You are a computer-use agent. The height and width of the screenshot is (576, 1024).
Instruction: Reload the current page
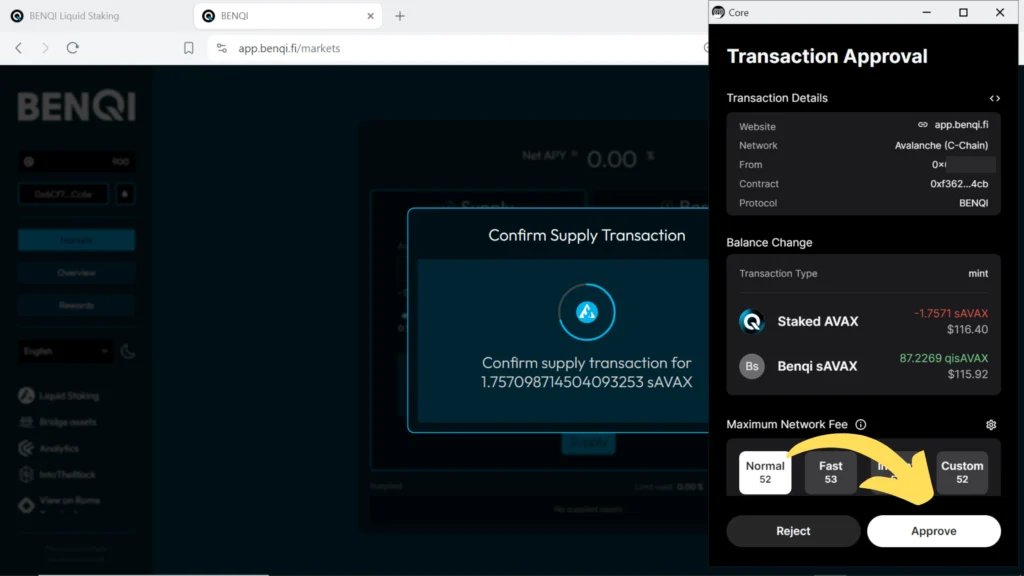[73, 48]
